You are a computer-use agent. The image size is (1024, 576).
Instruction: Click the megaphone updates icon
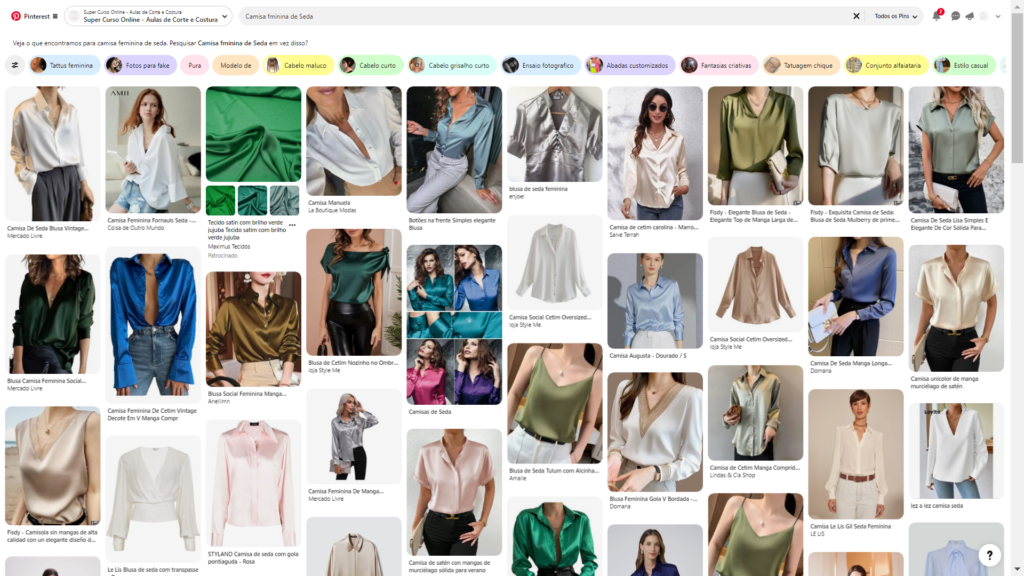969,16
